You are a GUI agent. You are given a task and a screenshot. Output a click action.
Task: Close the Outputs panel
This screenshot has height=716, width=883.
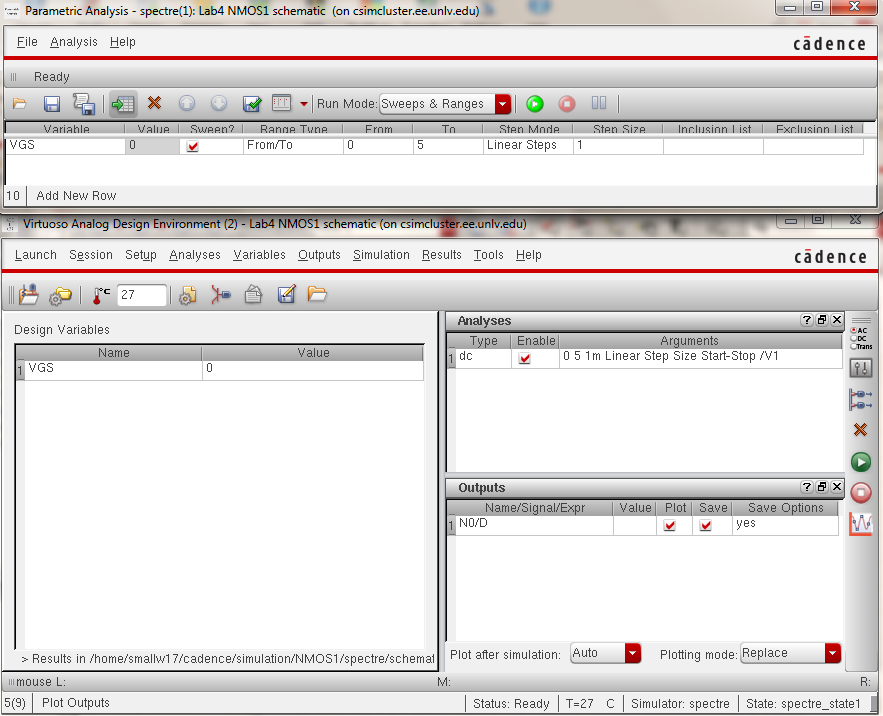click(837, 487)
